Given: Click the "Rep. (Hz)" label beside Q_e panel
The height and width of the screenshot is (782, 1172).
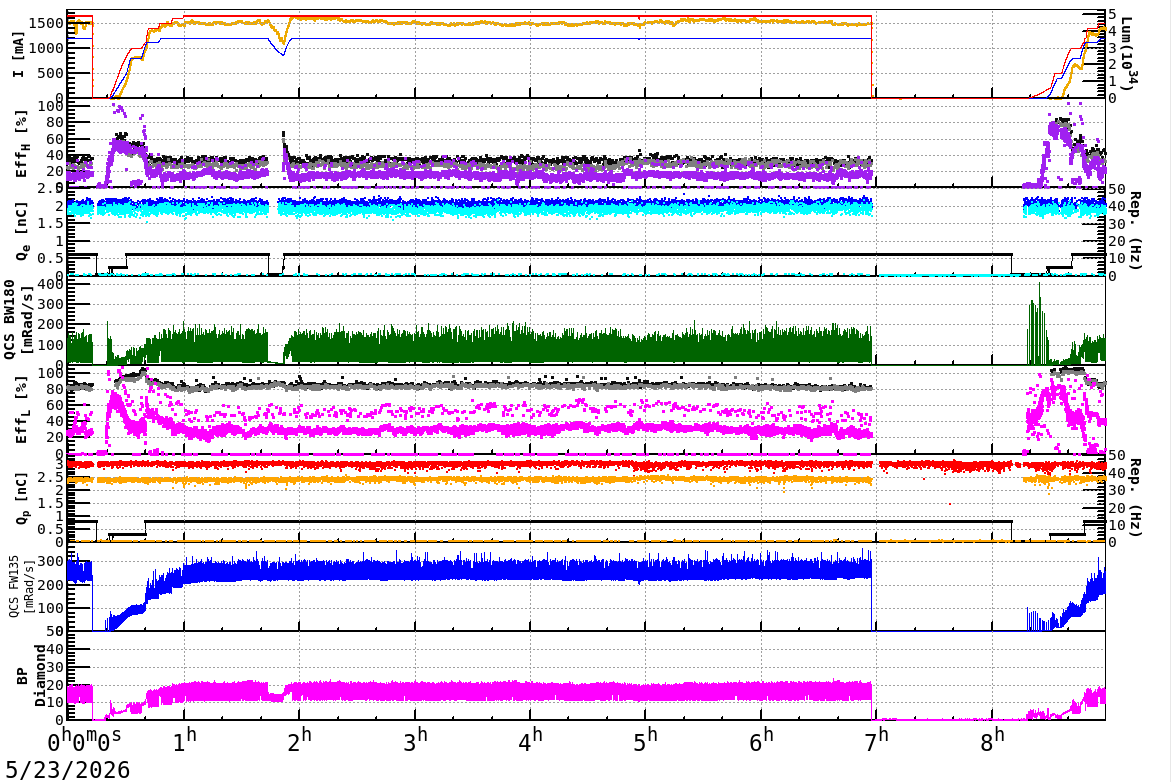Looking at the screenshot, I should [1135, 231].
